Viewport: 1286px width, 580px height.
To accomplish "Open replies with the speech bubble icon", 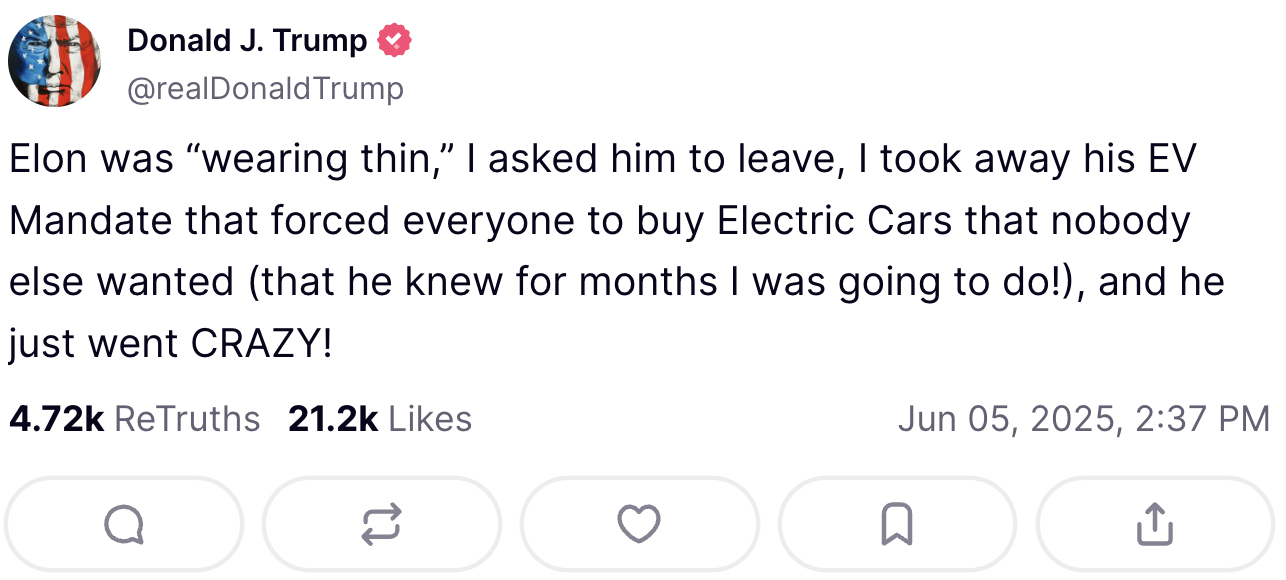I will coord(124,524).
